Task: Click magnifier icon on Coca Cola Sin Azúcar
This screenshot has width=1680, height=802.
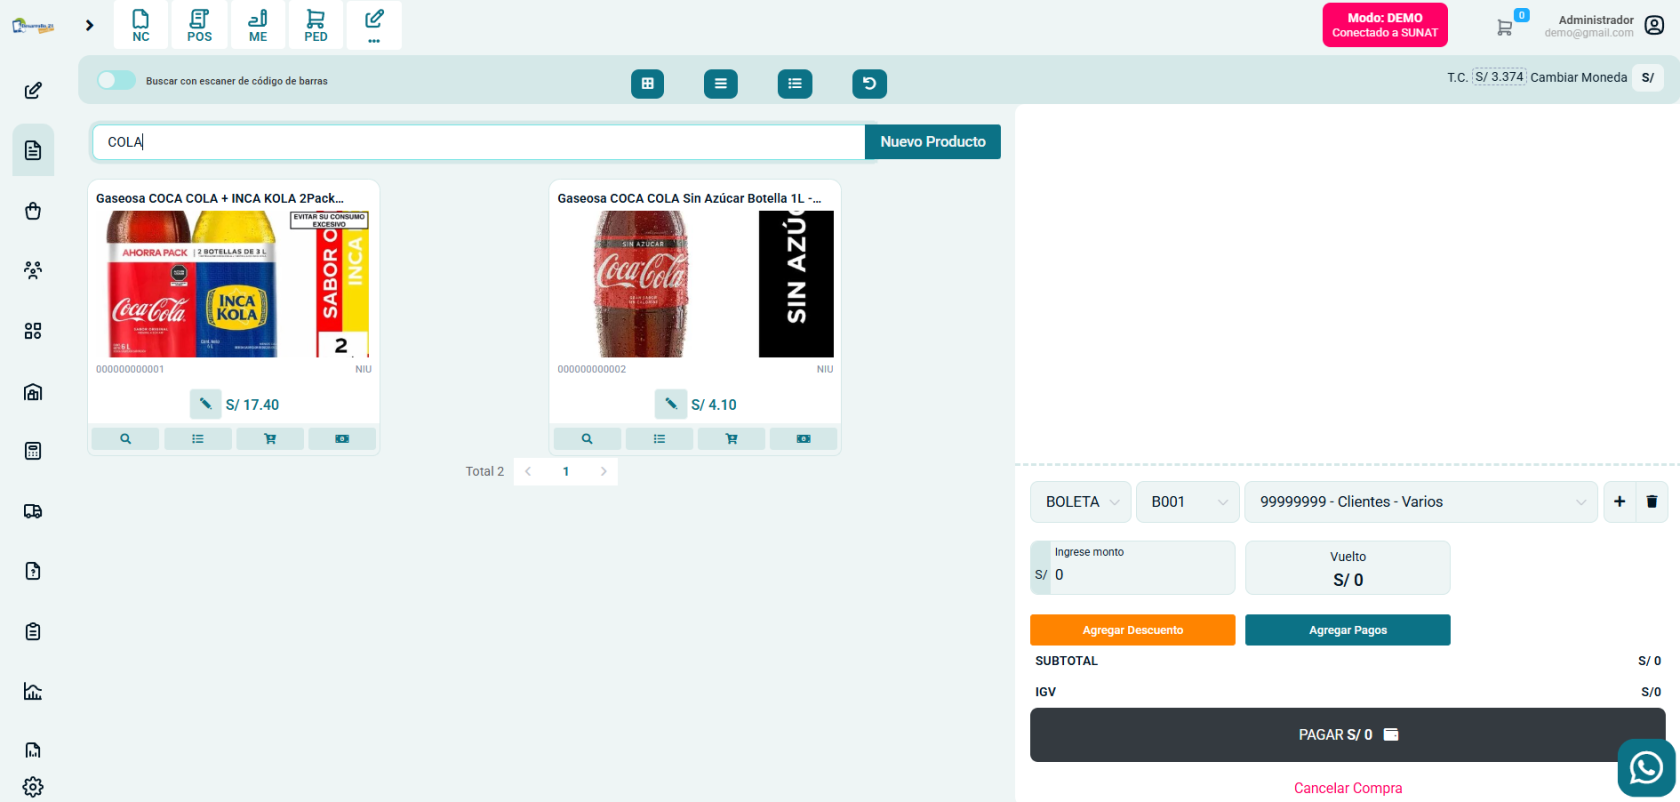Action: tap(587, 439)
